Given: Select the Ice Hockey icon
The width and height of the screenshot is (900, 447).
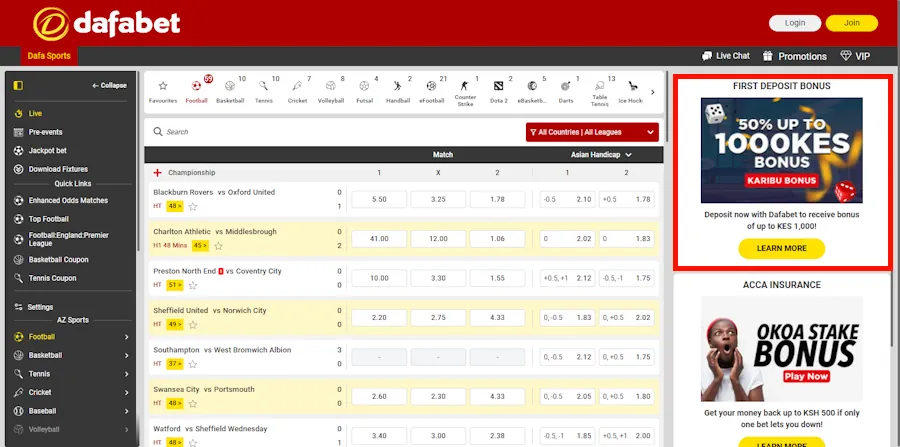Looking at the screenshot, I should (x=633, y=85).
